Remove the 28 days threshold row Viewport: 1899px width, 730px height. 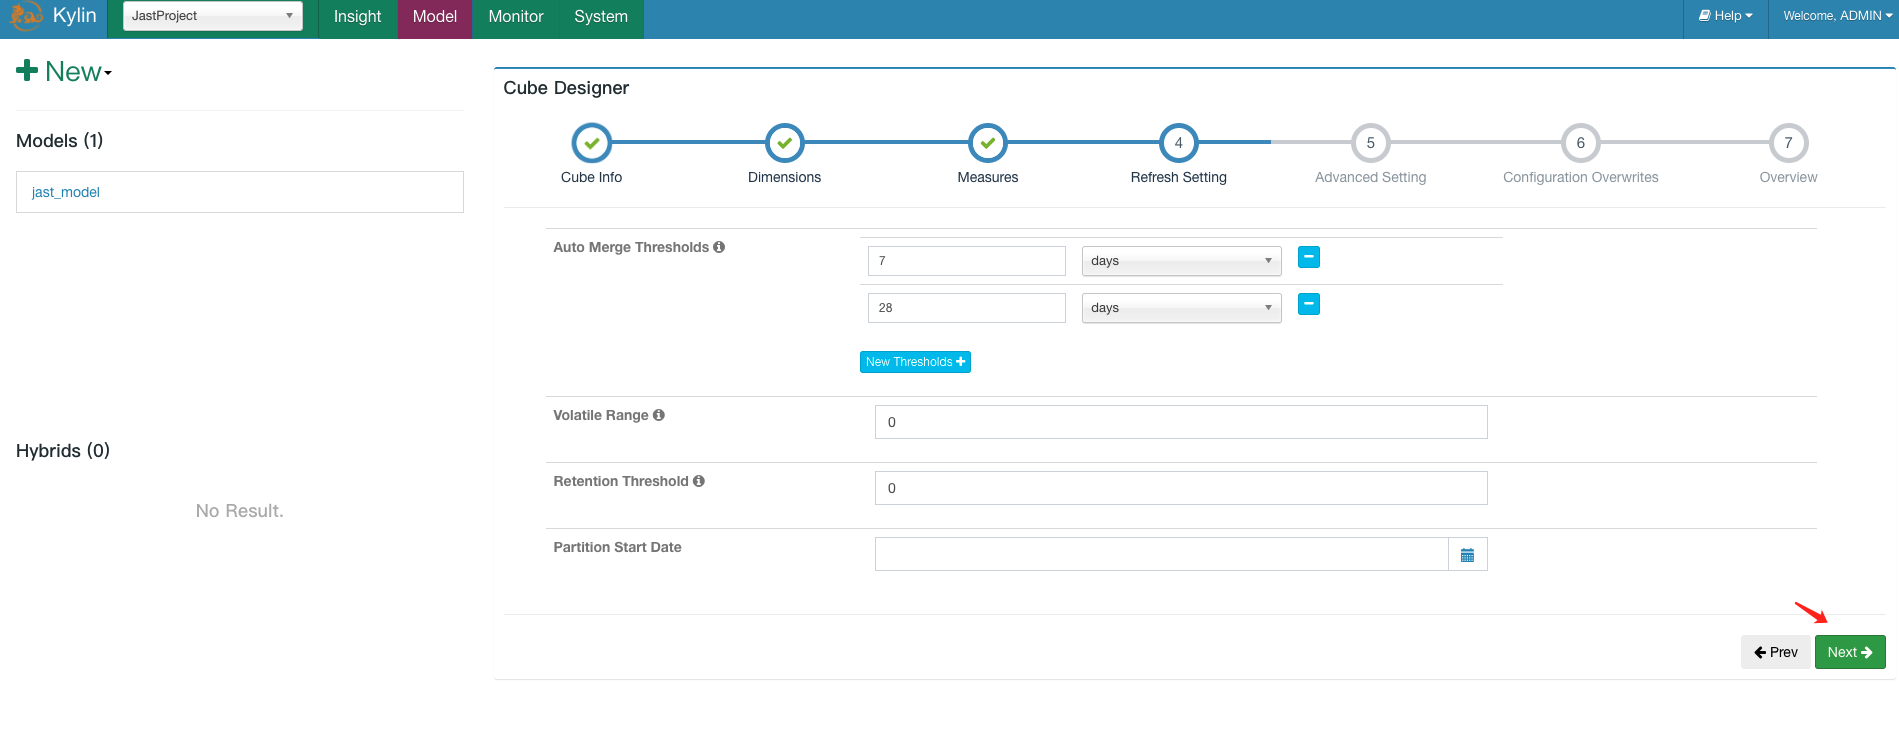[1309, 304]
